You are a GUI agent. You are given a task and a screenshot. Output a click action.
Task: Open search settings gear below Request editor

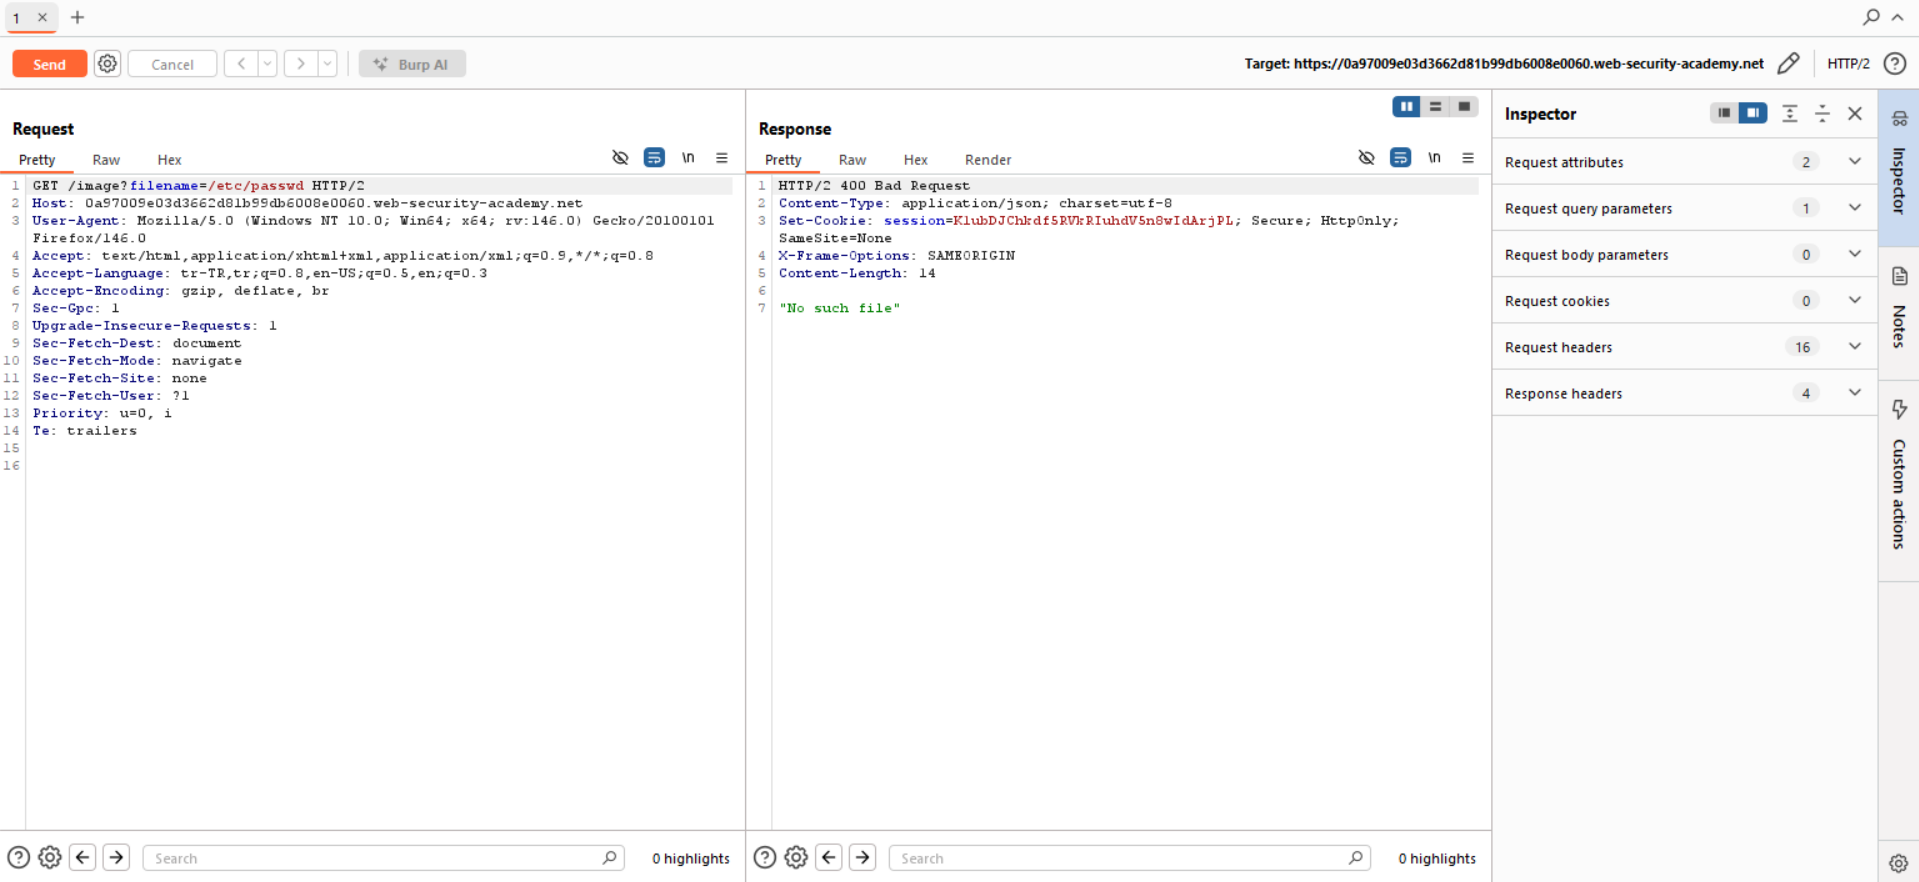50,857
